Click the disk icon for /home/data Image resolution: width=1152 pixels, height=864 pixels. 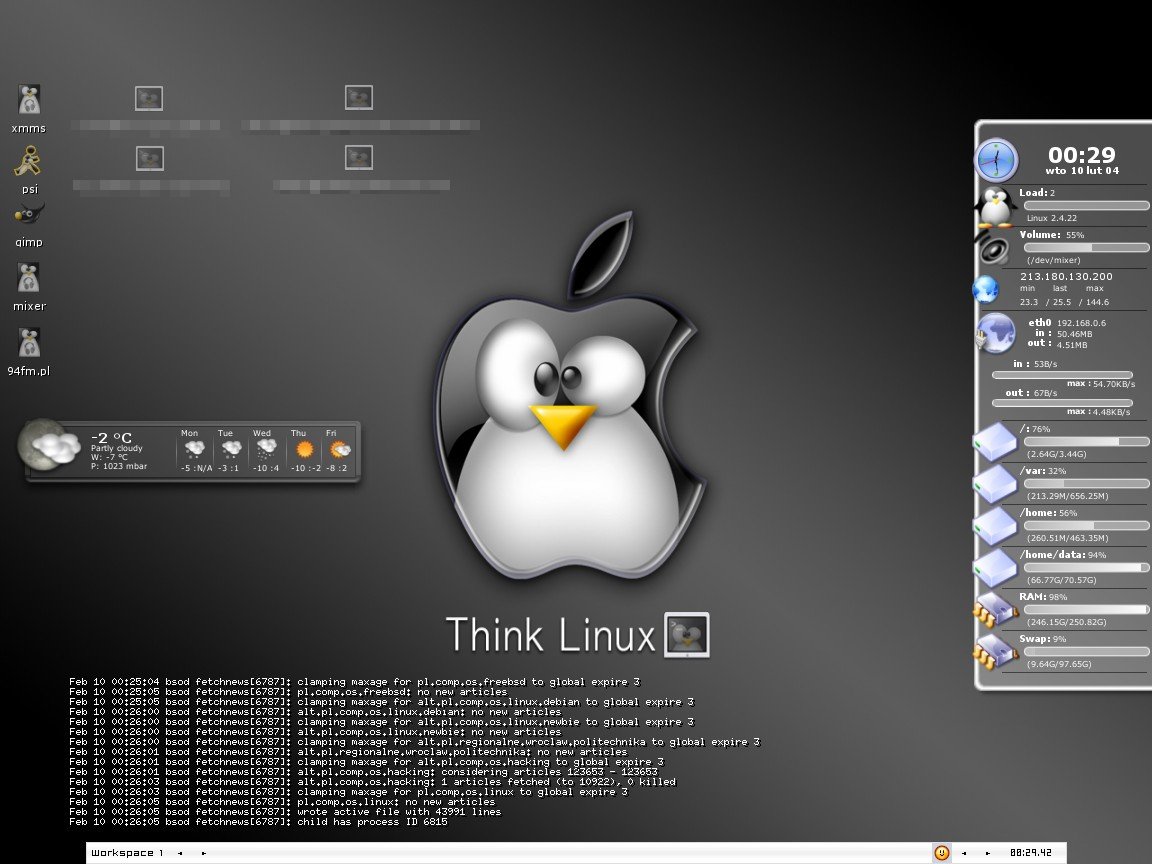pyautogui.click(x=995, y=568)
